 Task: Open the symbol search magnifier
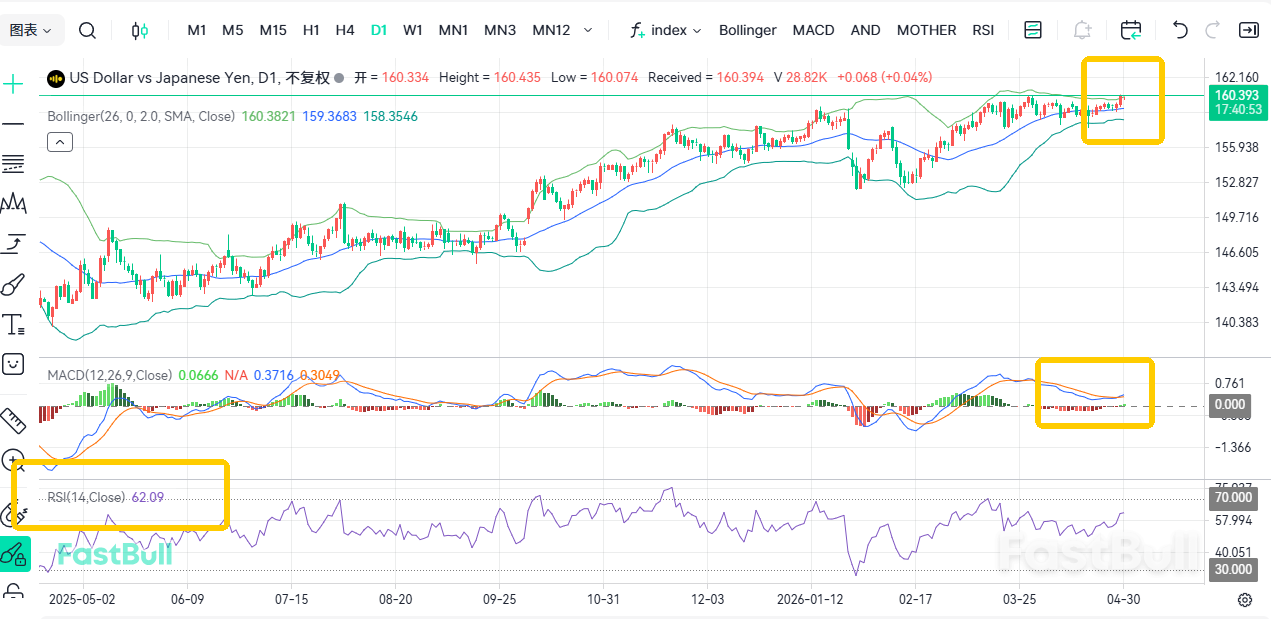click(87, 30)
